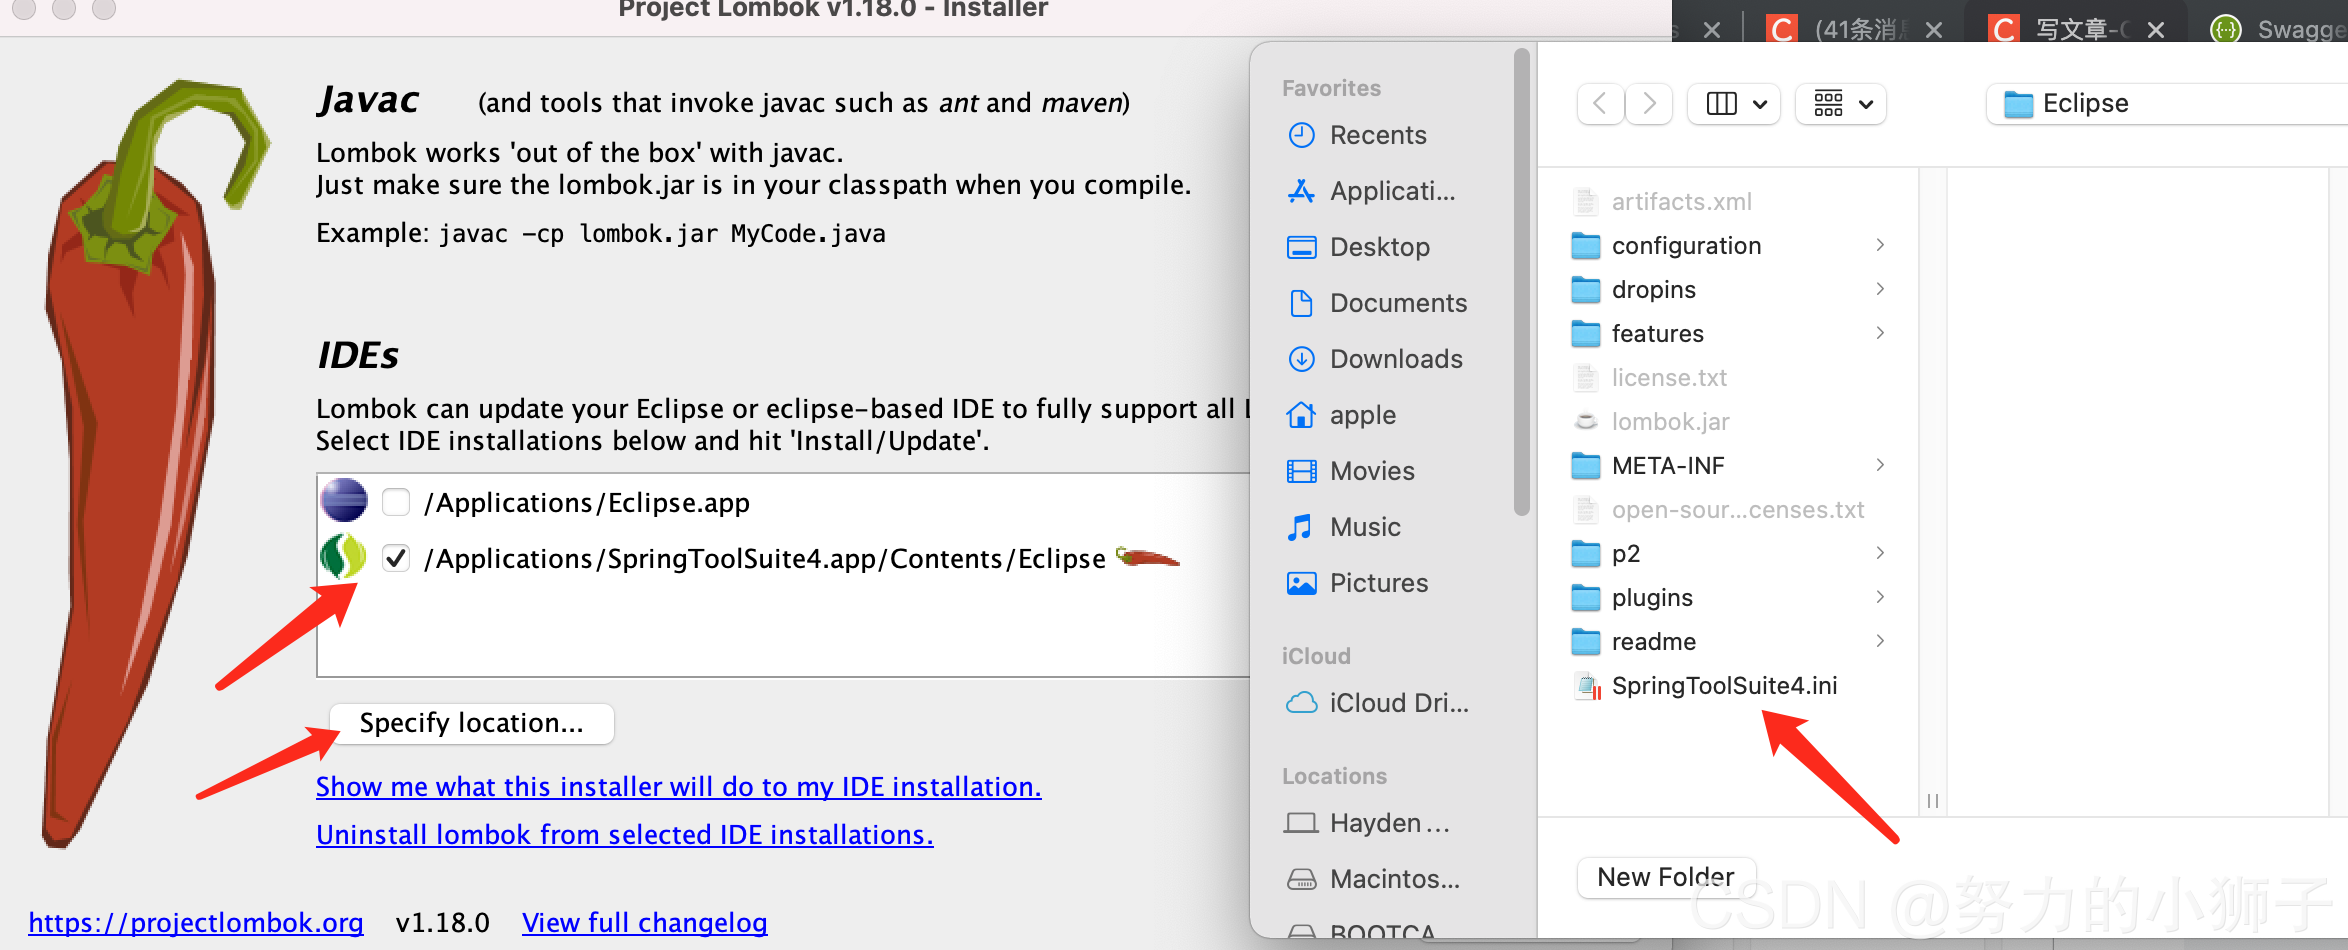Check the /Applications/Eclipse.app checkbox
The image size is (2348, 950).
(396, 502)
